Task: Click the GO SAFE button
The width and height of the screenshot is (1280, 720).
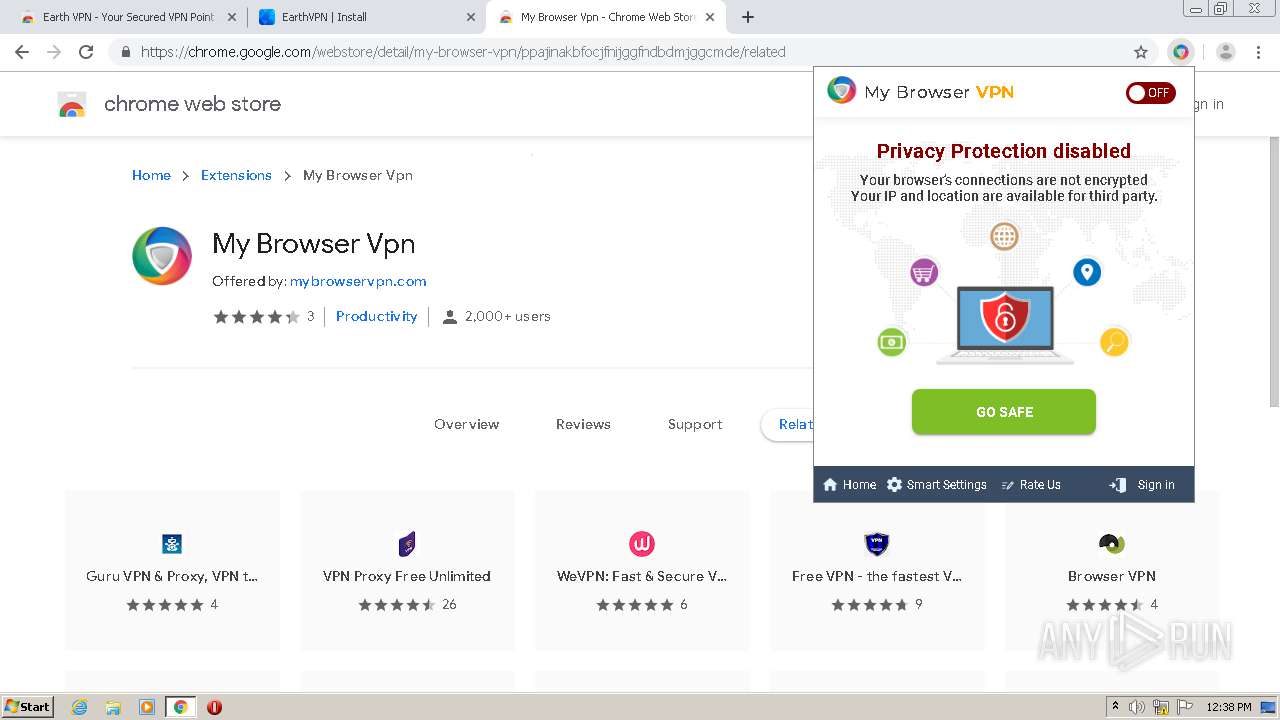Action: click(1004, 412)
